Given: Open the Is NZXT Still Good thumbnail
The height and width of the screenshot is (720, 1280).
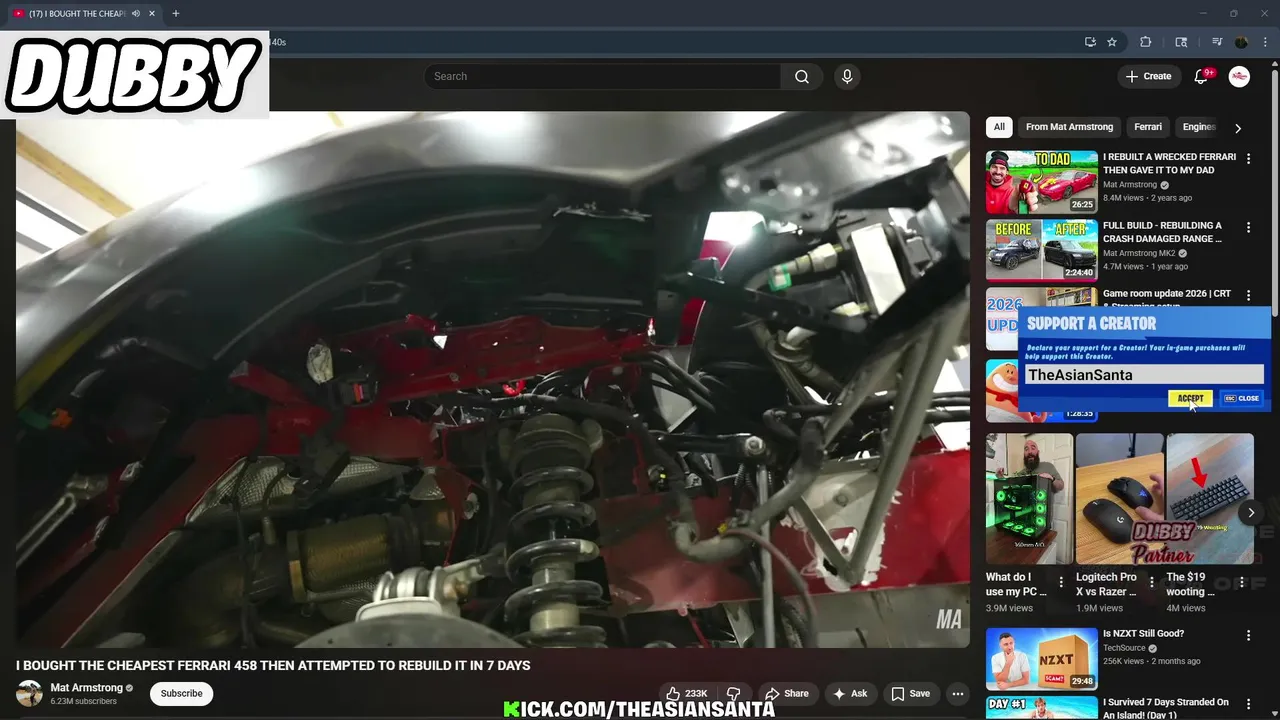Looking at the screenshot, I should pos(1041,658).
